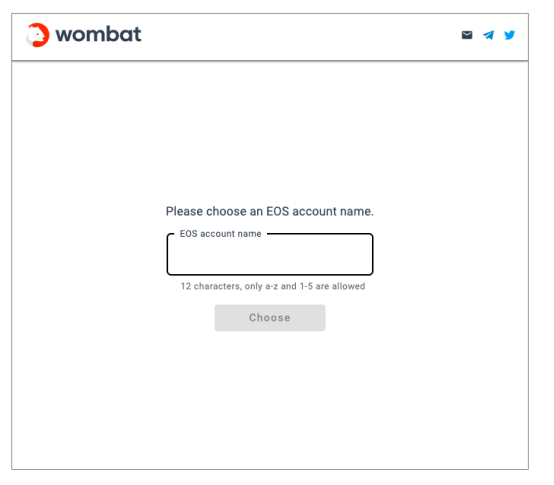Focus the EOS account name field
Screen dimensions: 554x485
coord(270,254)
